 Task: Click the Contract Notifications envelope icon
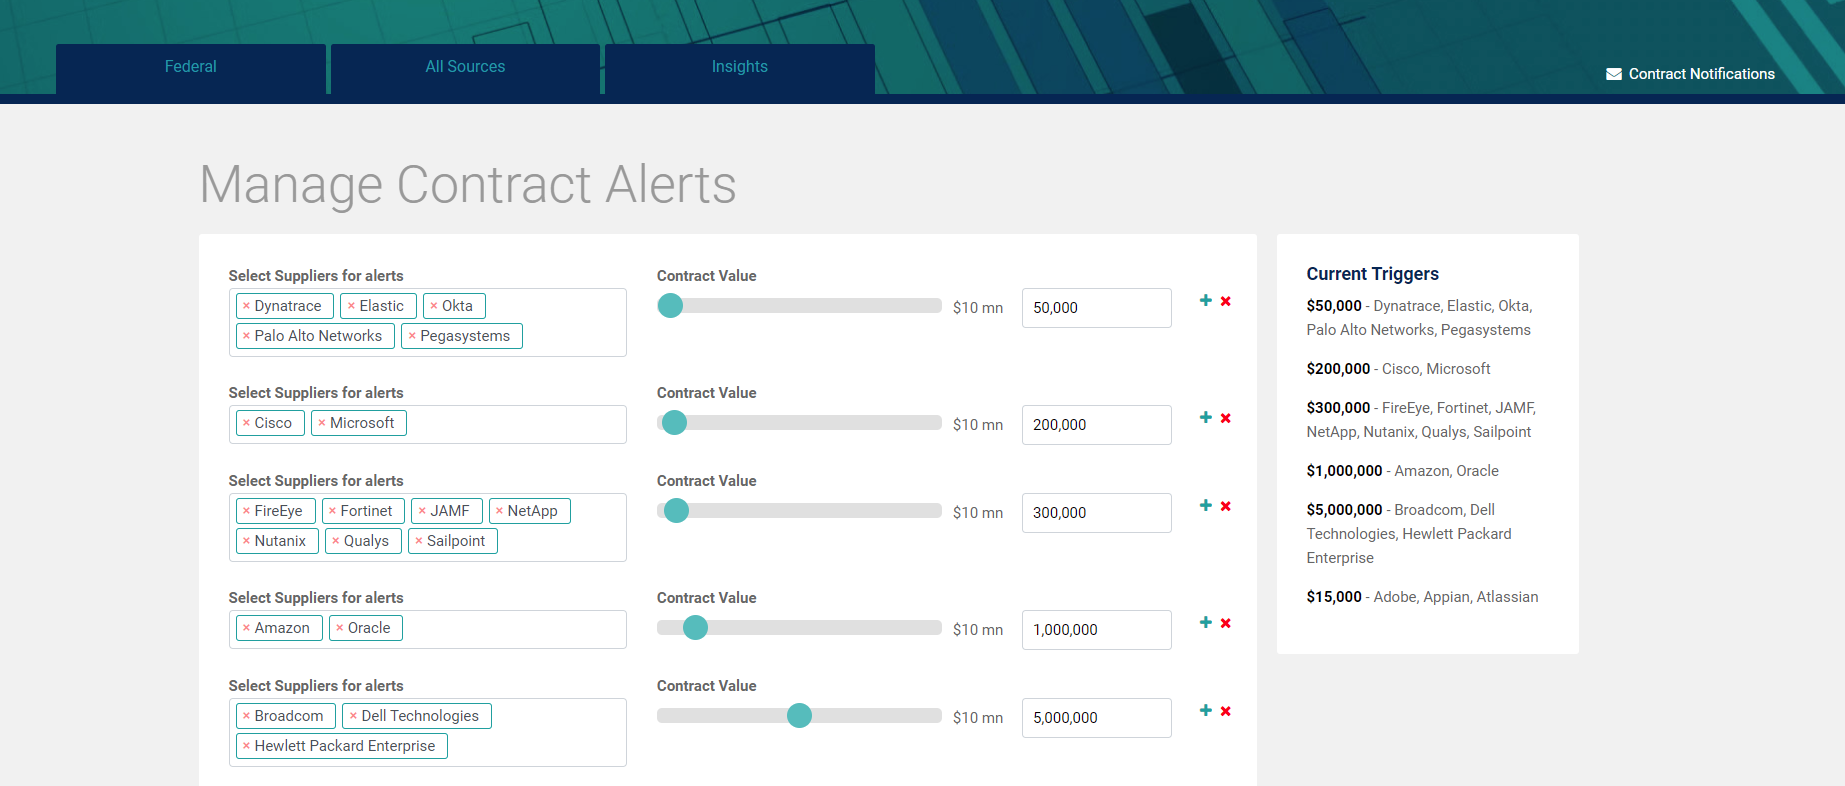click(1614, 74)
